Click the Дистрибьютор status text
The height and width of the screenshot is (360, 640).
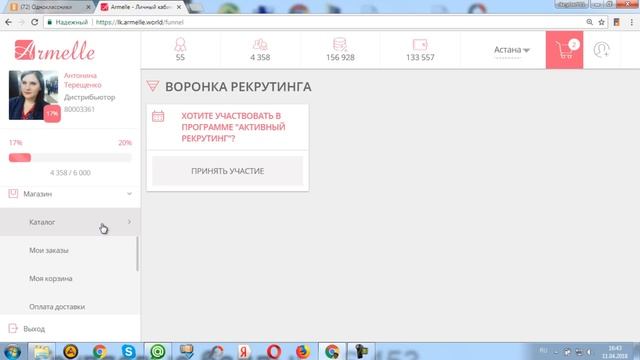(89, 97)
